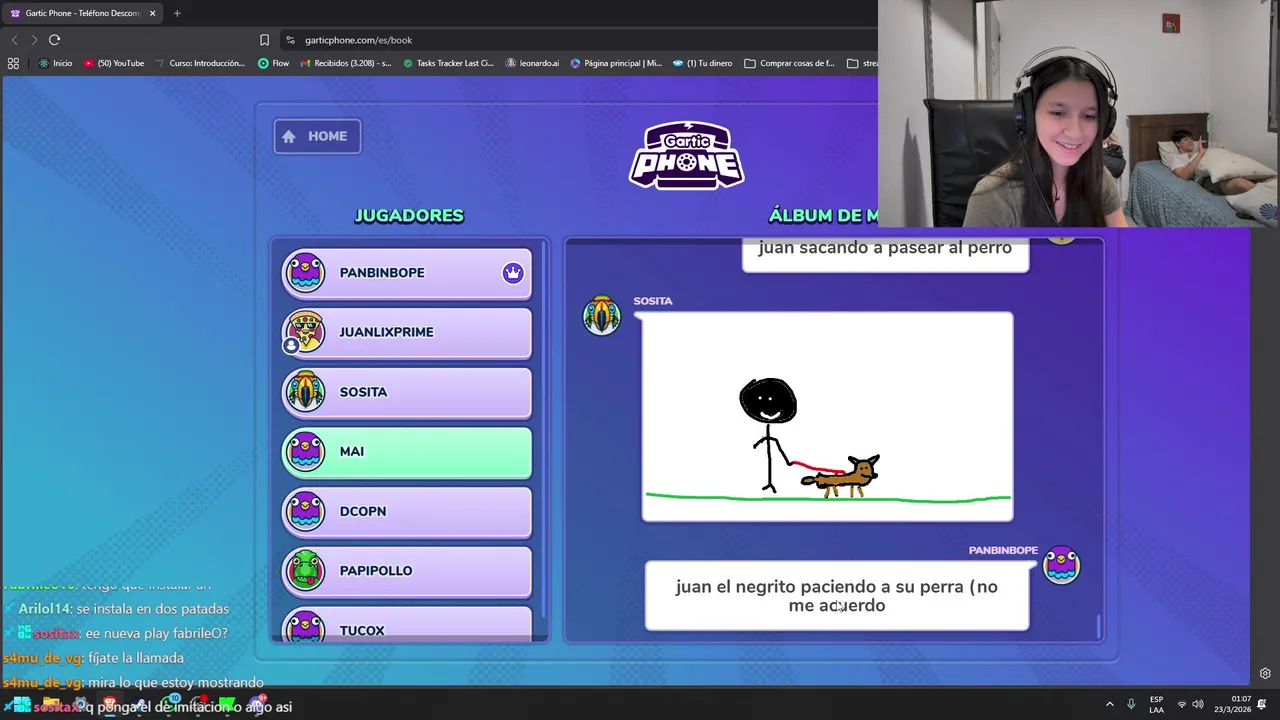The image size is (1280, 720).
Task: Click JUANLIXPRIME's sunglasses avatar icon
Action: [x=304, y=332]
